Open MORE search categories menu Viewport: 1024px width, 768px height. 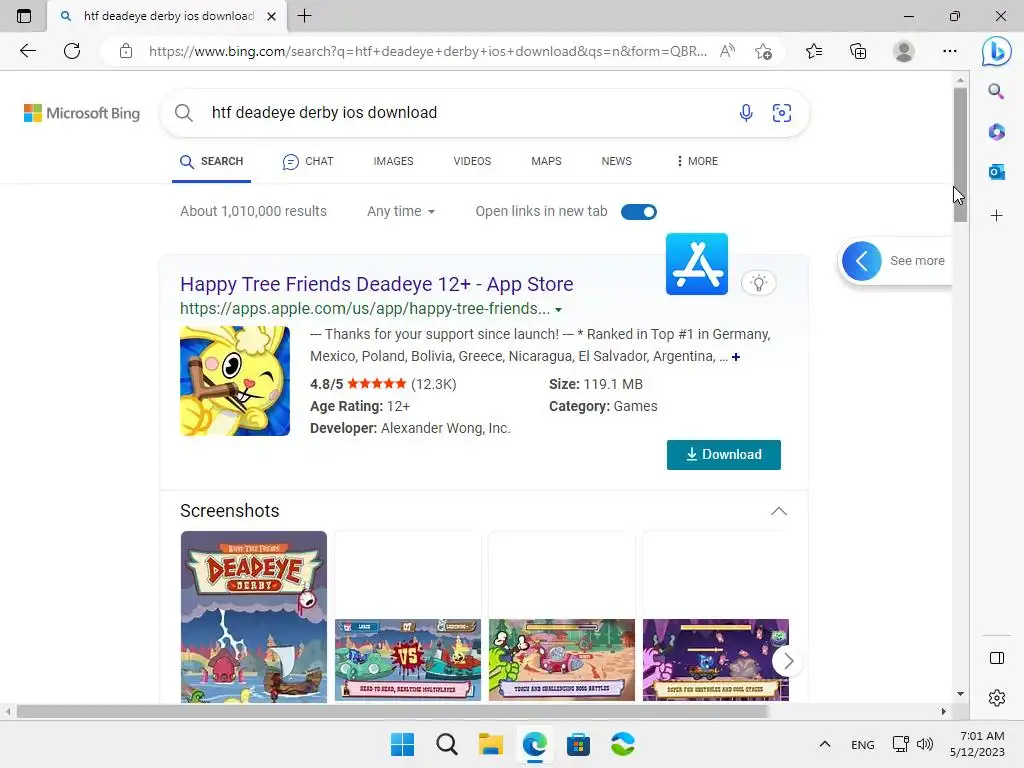[697, 161]
